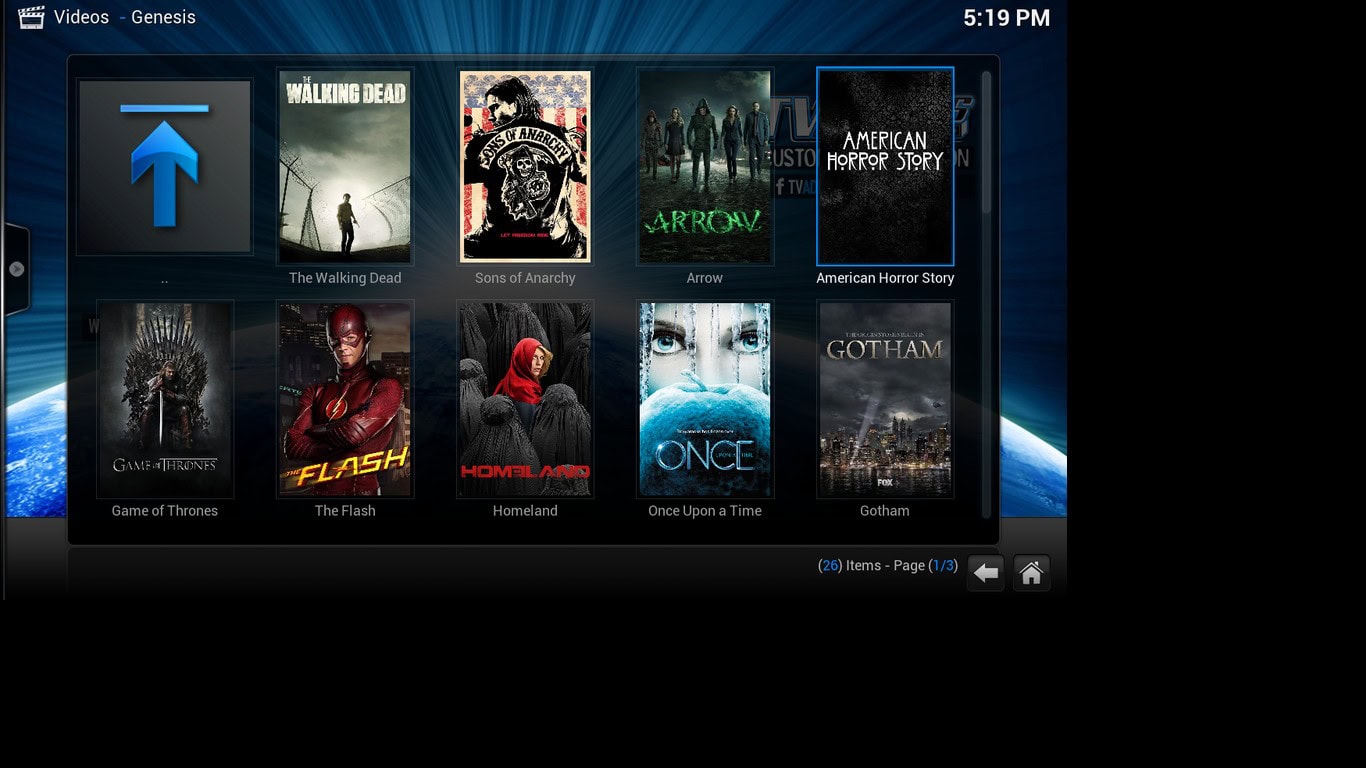The height and width of the screenshot is (768, 1366).
Task: Click the video clapperboard icon
Action: pos(31,17)
